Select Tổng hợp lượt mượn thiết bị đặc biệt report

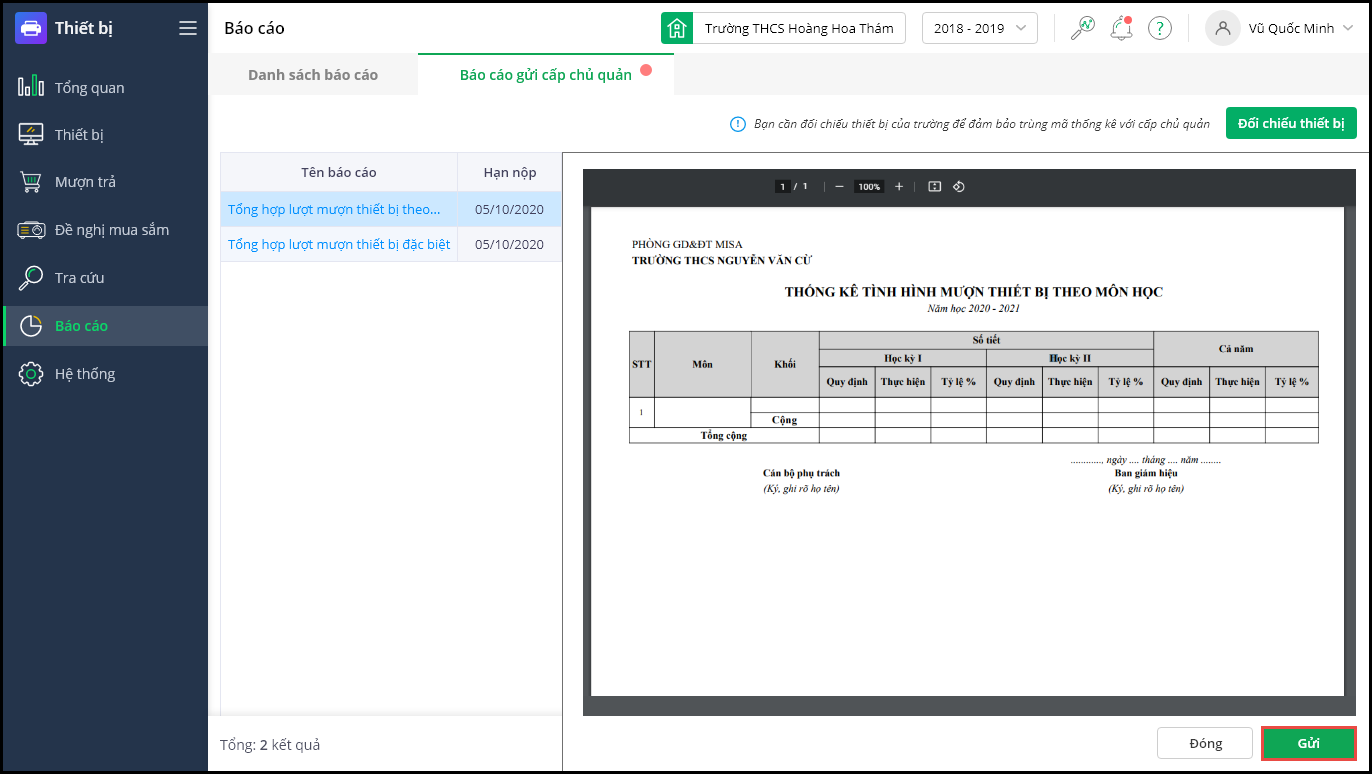coord(339,244)
